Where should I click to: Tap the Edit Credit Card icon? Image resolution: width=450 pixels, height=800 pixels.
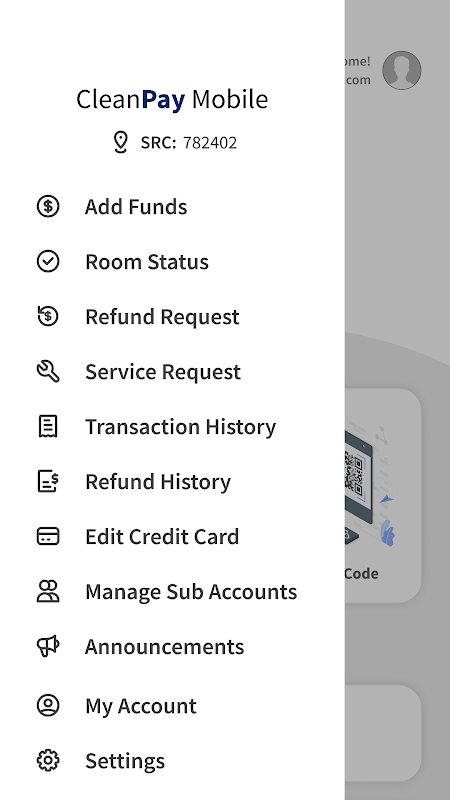click(x=48, y=536)
